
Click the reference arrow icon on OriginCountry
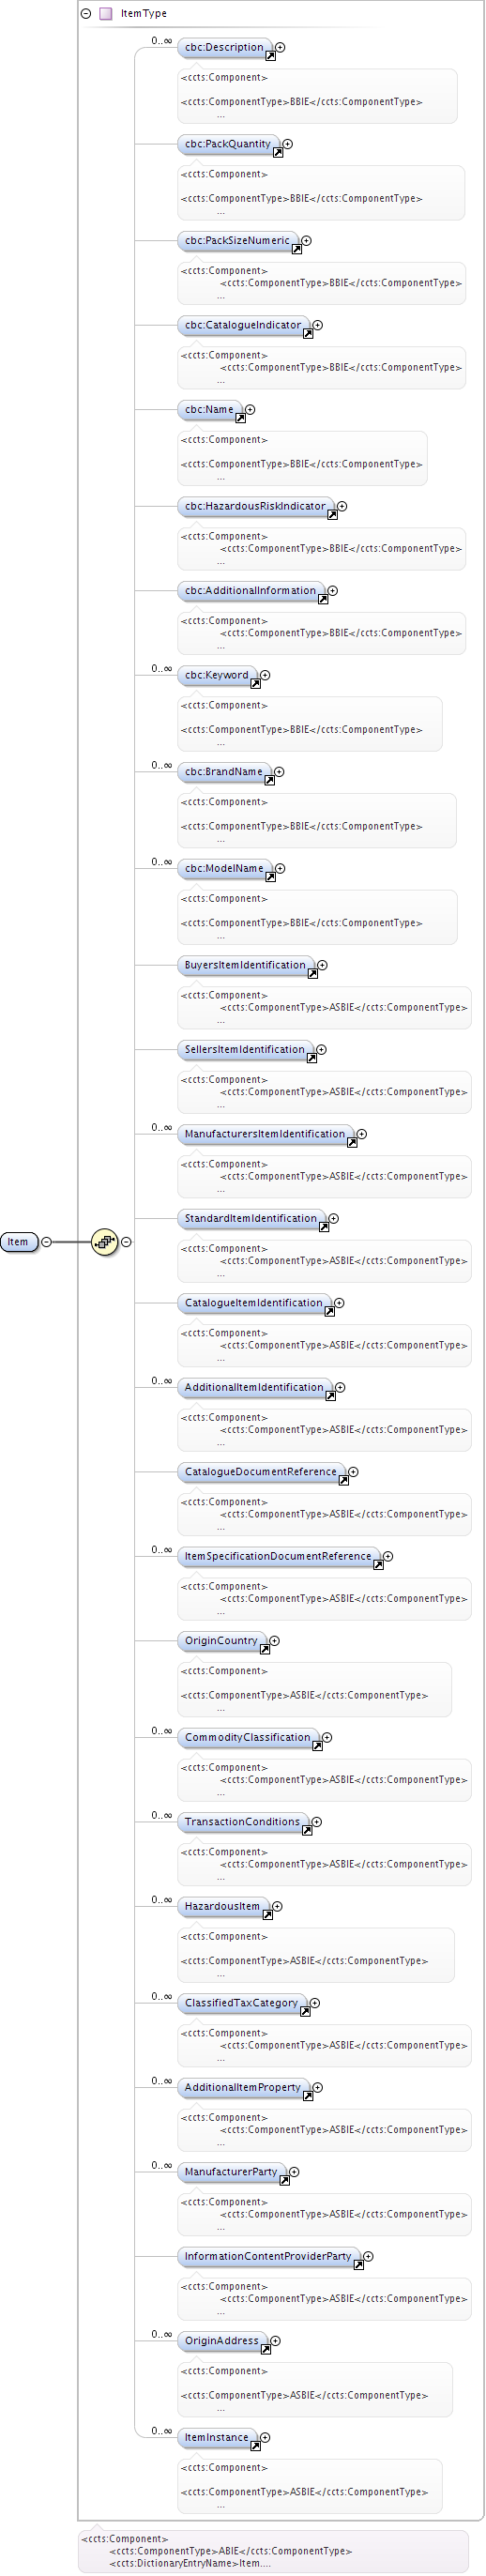point(265,1650)
